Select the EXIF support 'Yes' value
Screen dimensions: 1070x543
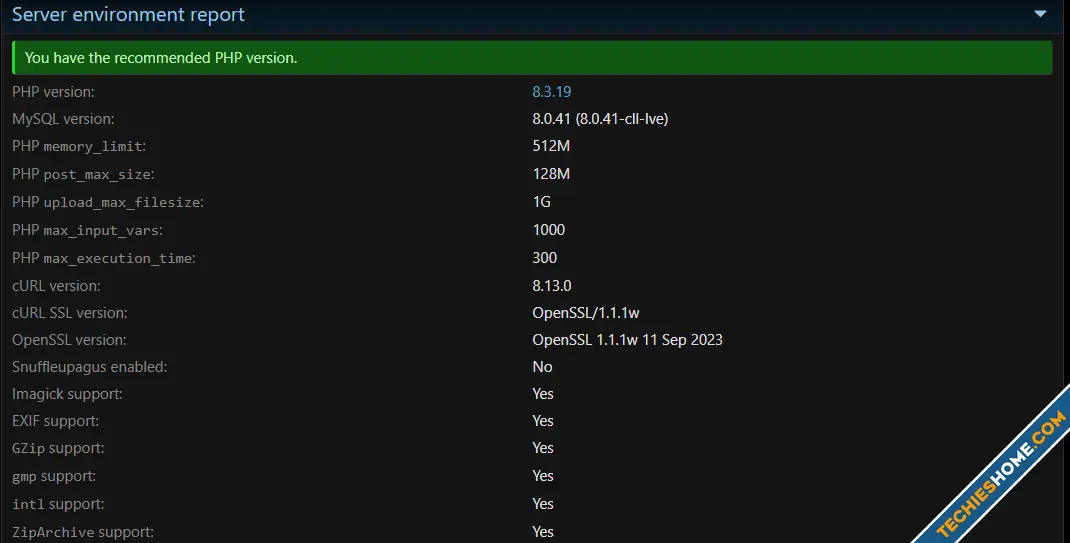[x=543, y=421]
